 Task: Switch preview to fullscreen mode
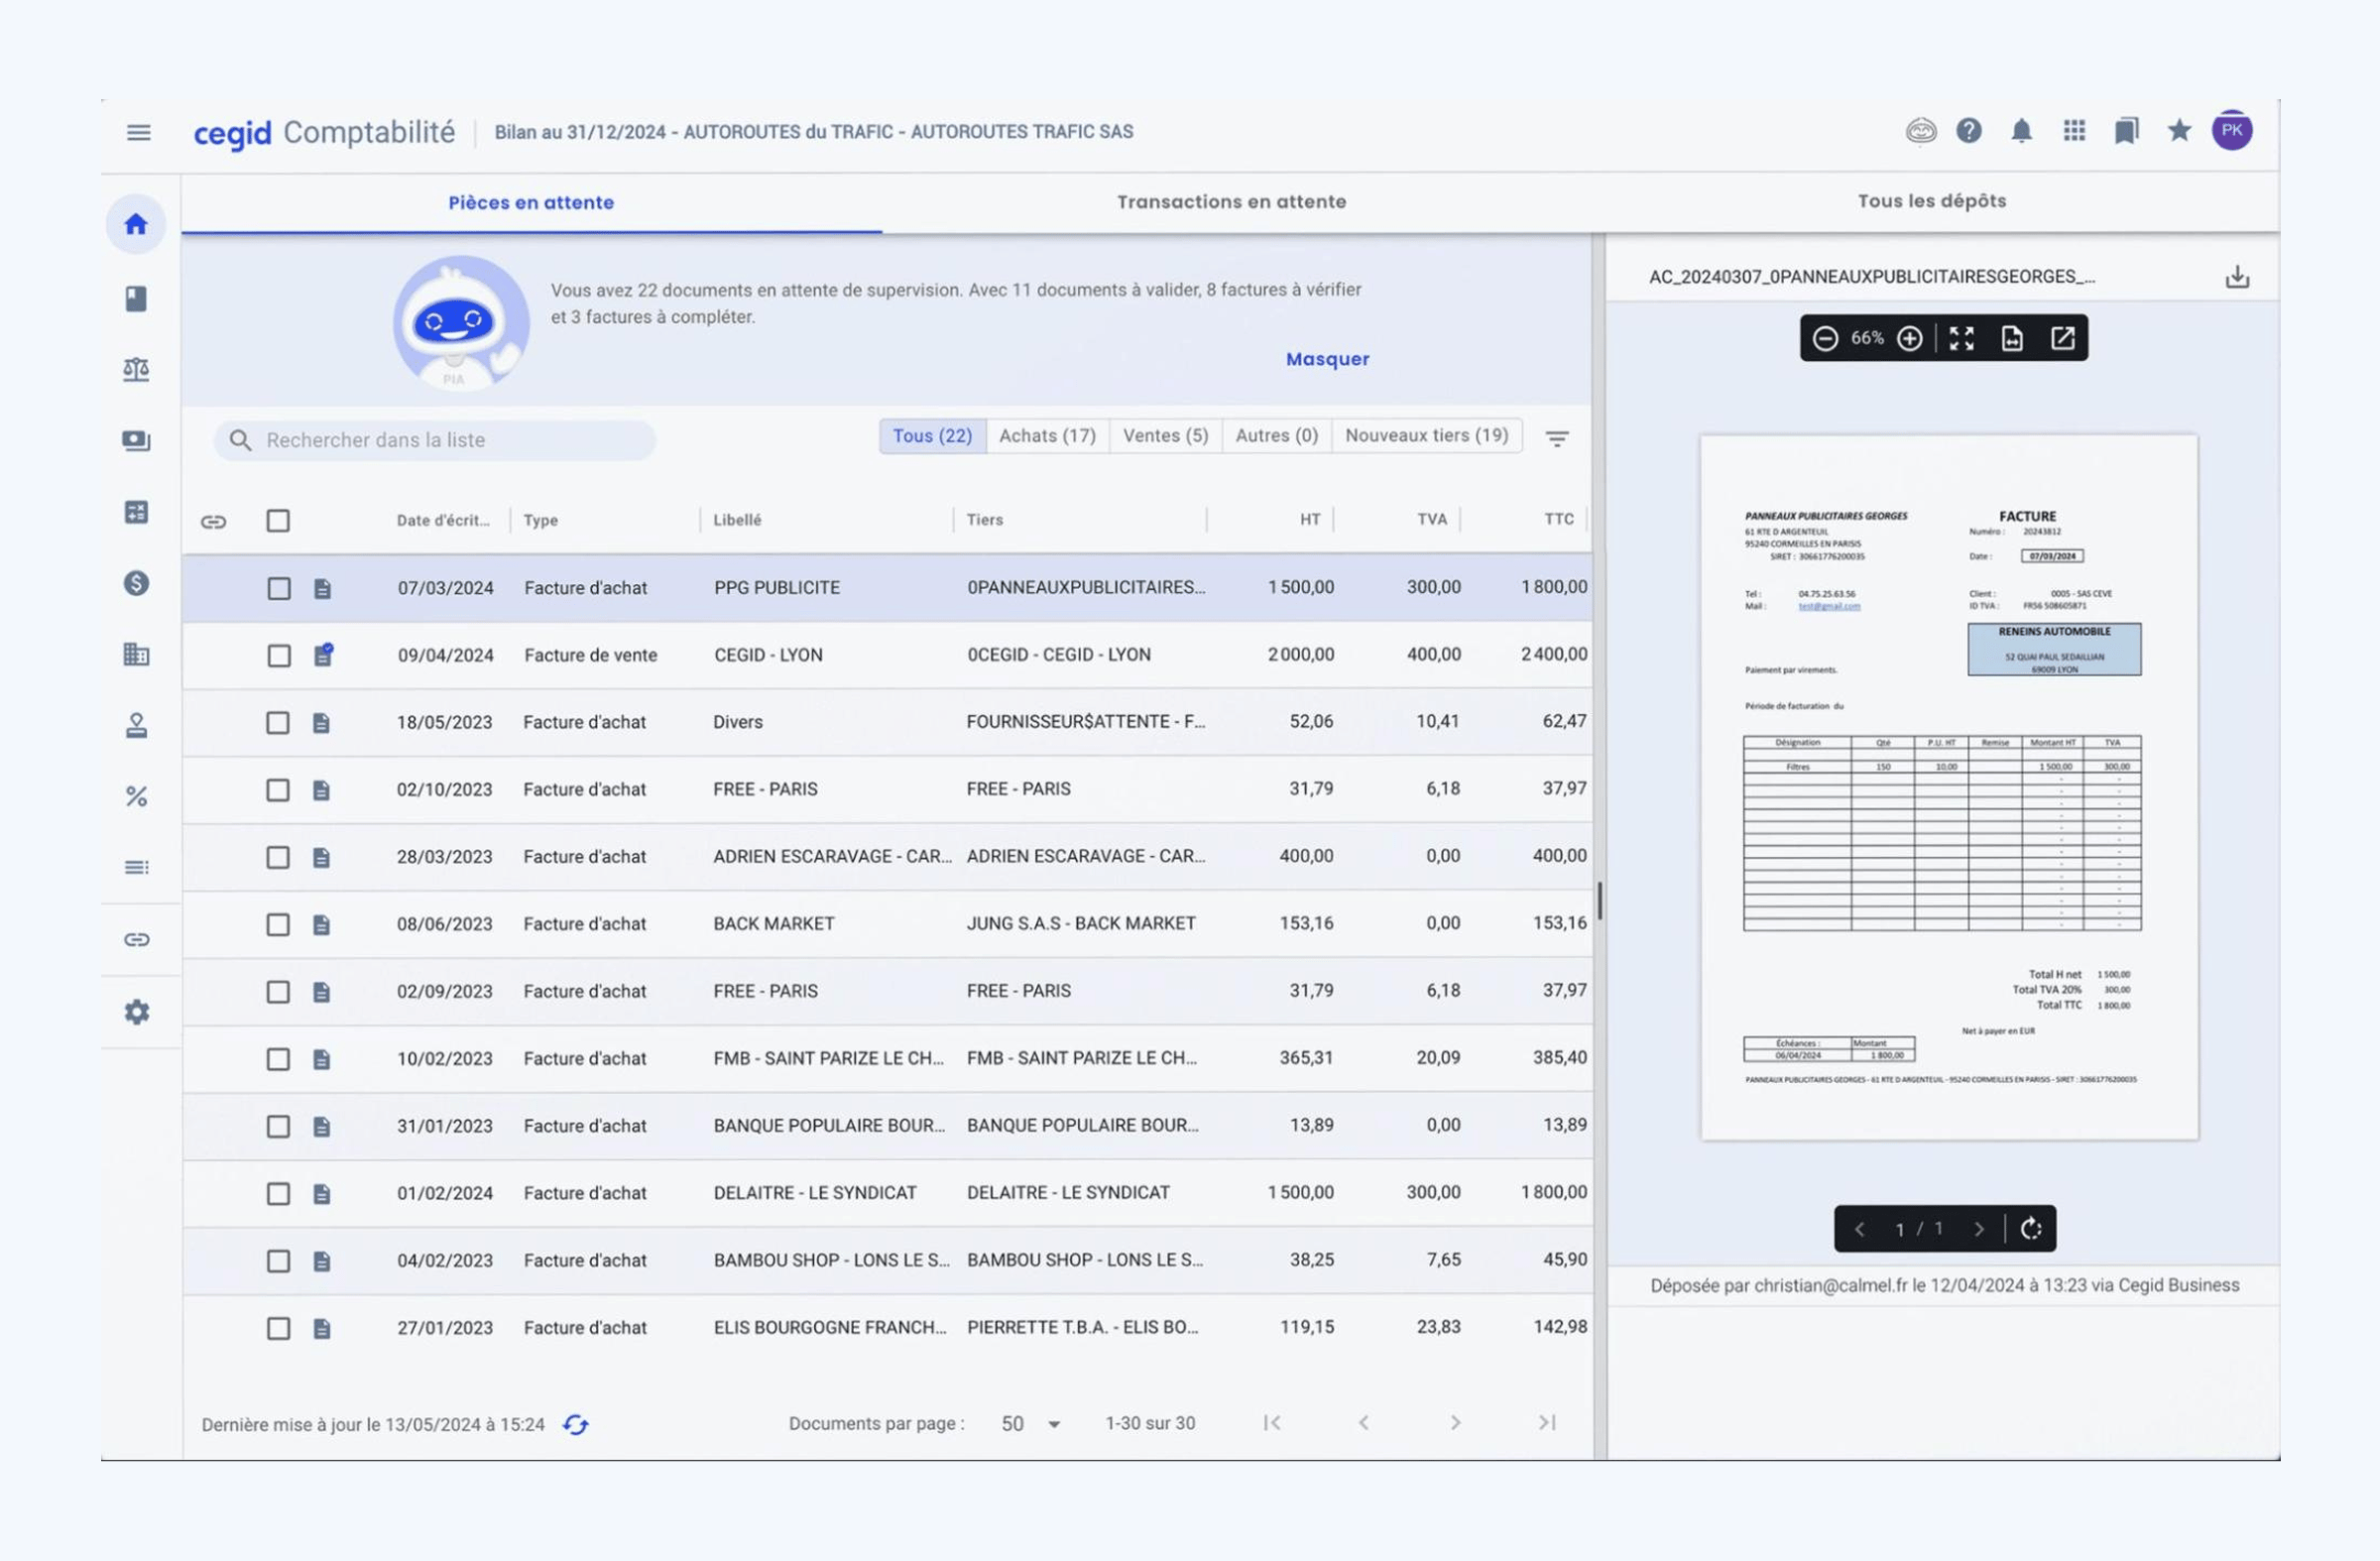pos(1962,338)
